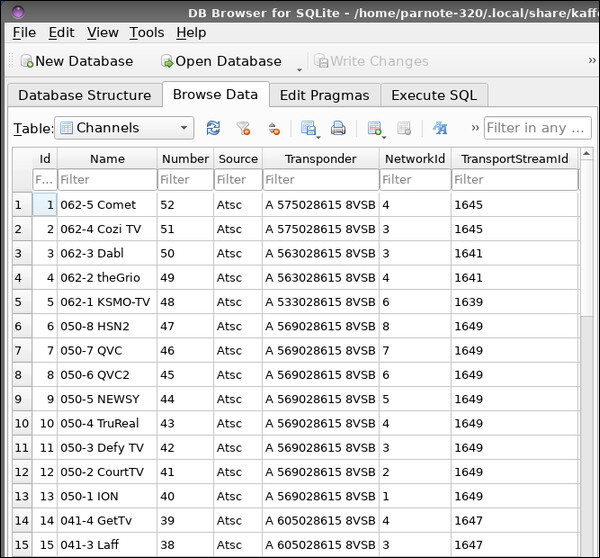
Task: Open the View menu
Action: [x=103, y=33]
